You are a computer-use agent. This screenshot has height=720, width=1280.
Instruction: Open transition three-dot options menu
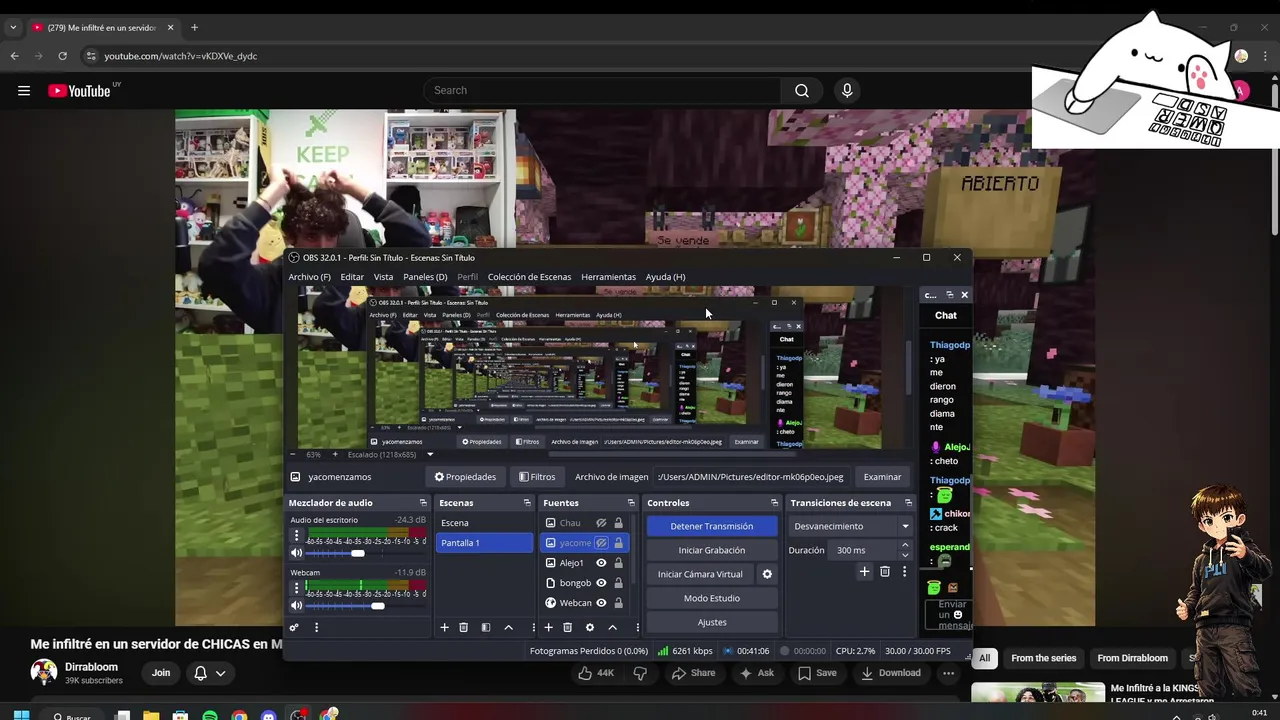pyautogui.click(x=905, y=571)
